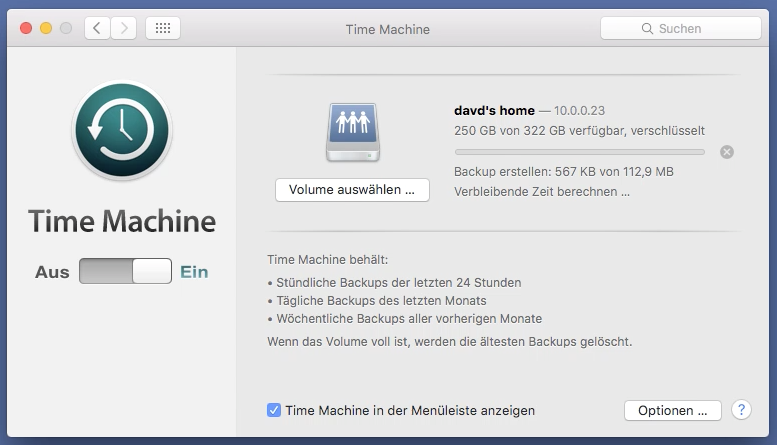
Task: Uncheck Time Machine in der Menüleiste anzeigen
Action: click(274, 410)
